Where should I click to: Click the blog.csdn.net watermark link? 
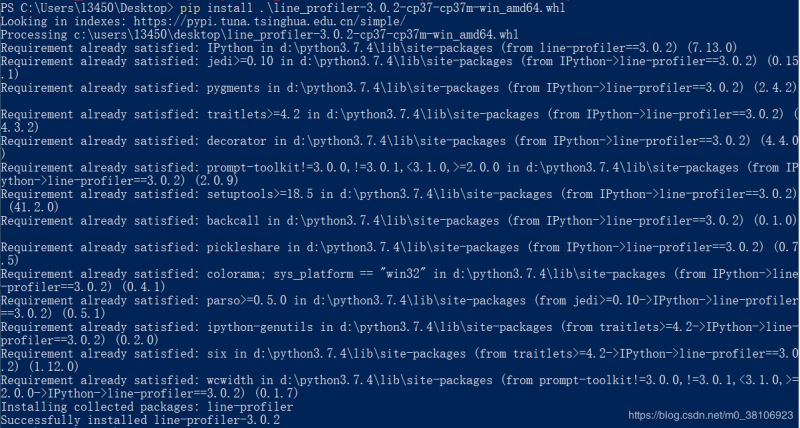tap(710, 415)
